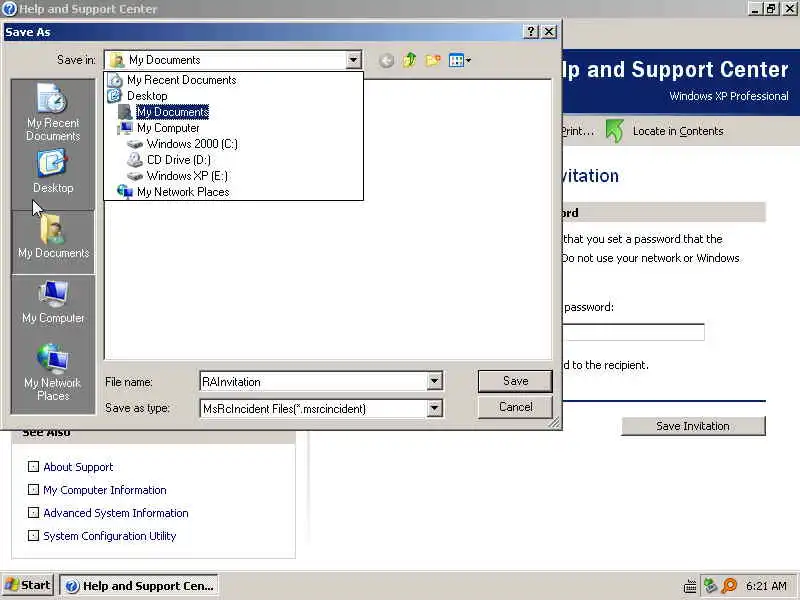Close the Save As dialog
The height and width of the screenshot is (600, 800).
point(548,32)
